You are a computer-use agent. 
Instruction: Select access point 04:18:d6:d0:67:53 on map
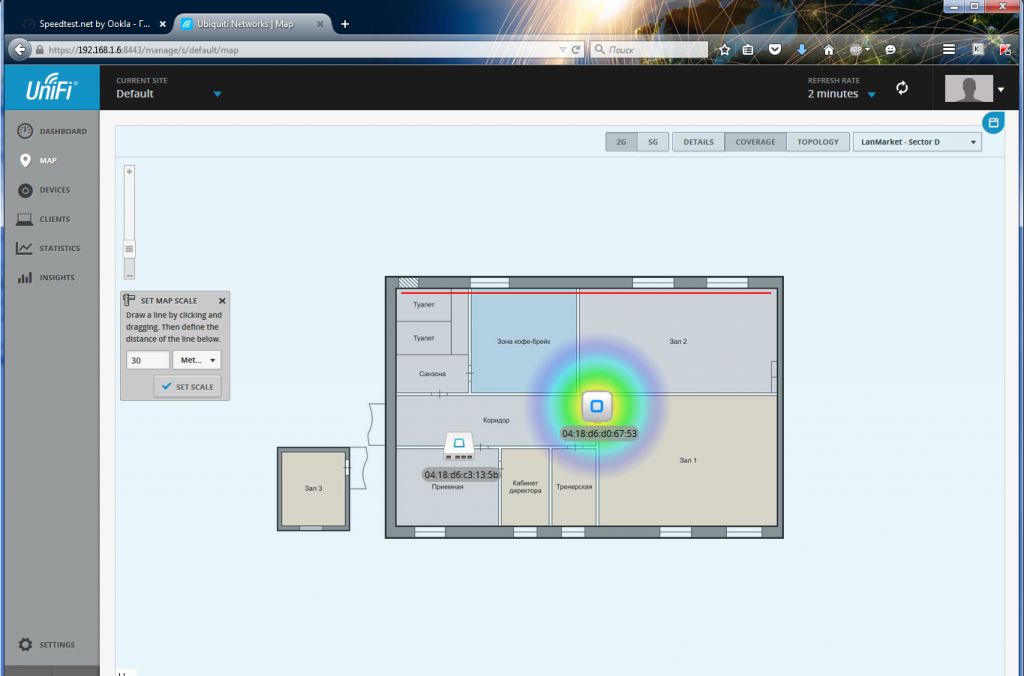pos(597,406)
